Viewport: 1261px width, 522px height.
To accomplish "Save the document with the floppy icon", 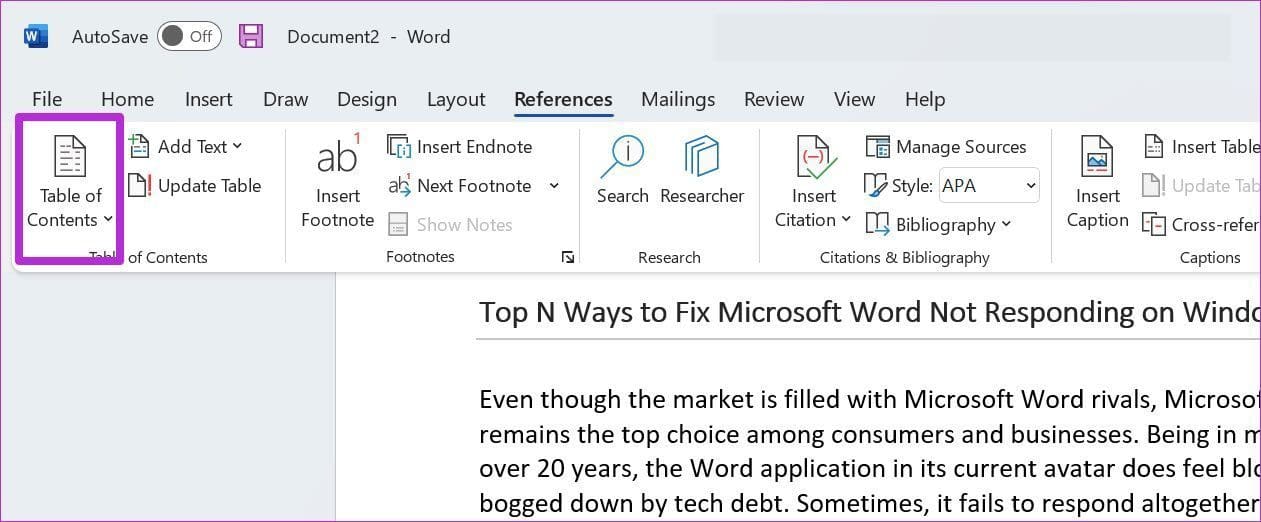I will tap(251, 36).
